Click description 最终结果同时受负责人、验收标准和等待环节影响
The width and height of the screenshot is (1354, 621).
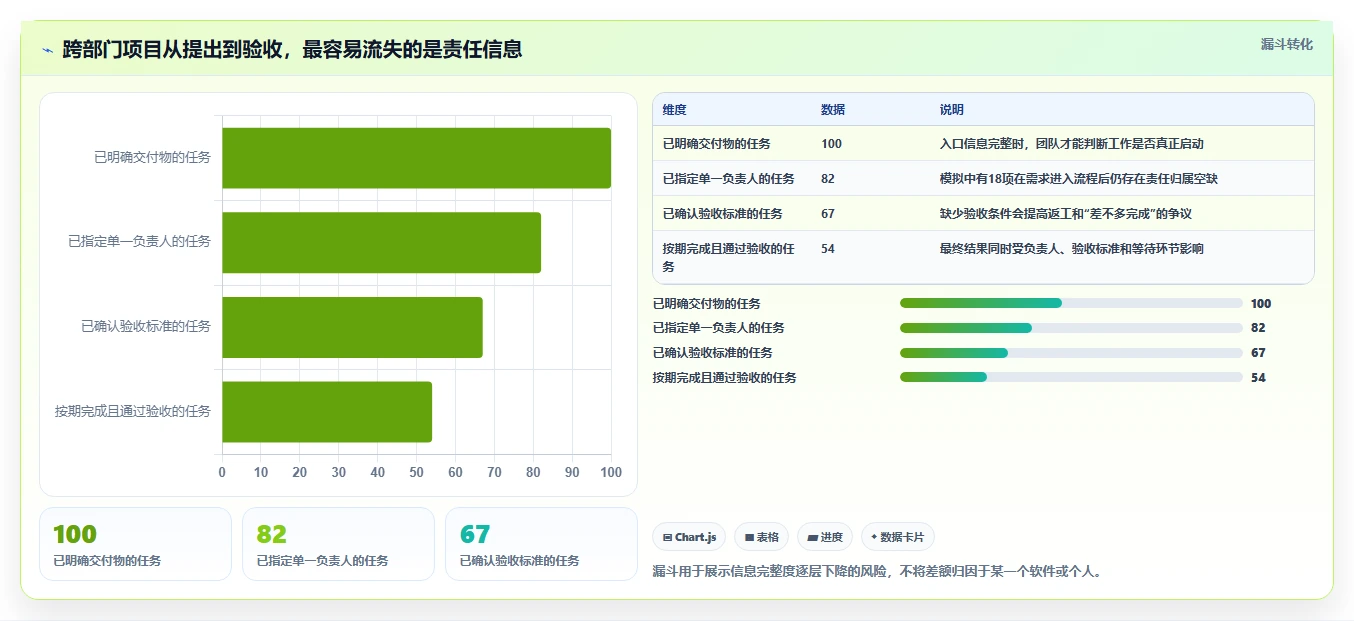pos(1072,249)
